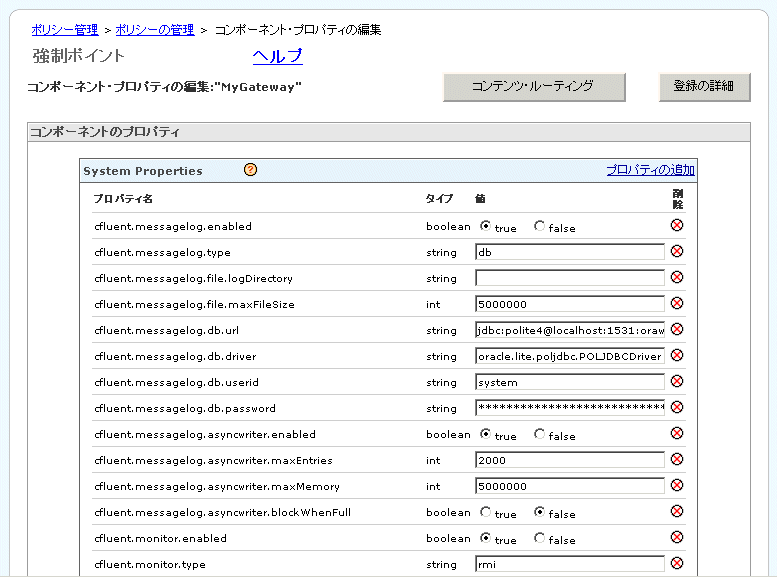Delete the cfluent.messagelog.asyncwriter.blockWhenFull property
Screen dimensions: 777x577
[677, 512]
